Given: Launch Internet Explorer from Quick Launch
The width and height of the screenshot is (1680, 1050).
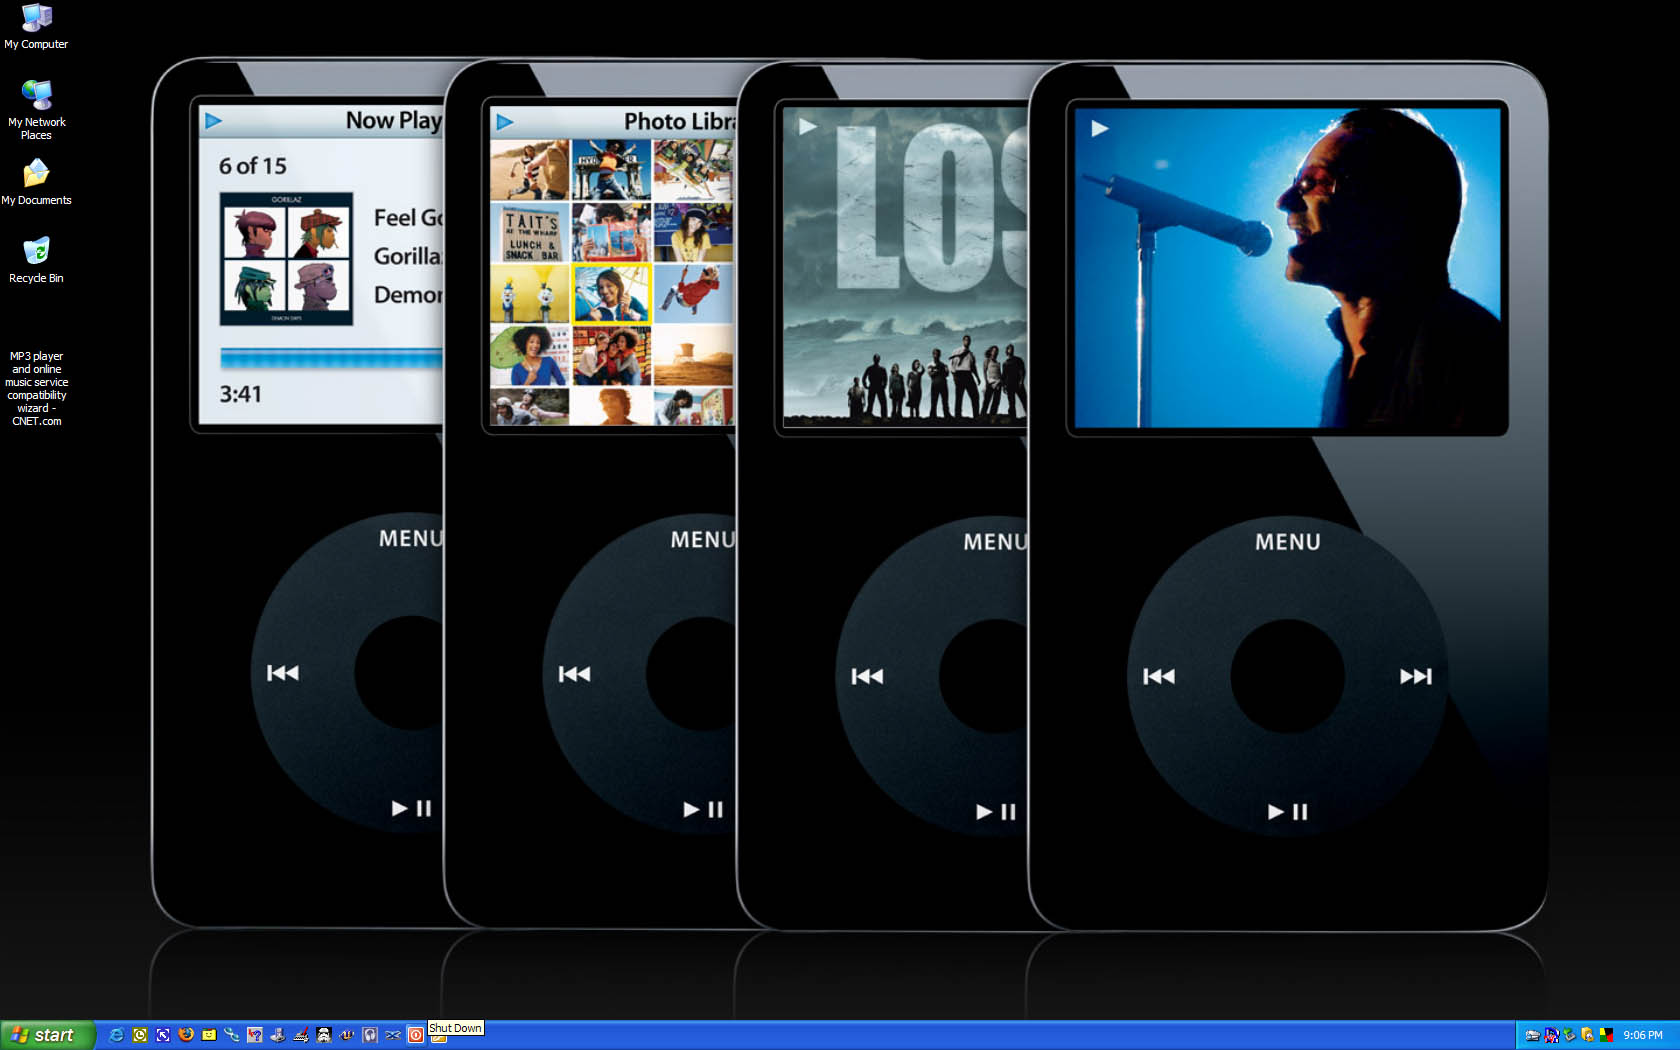Looking at the screenshot, I should tap(116, 1035).
